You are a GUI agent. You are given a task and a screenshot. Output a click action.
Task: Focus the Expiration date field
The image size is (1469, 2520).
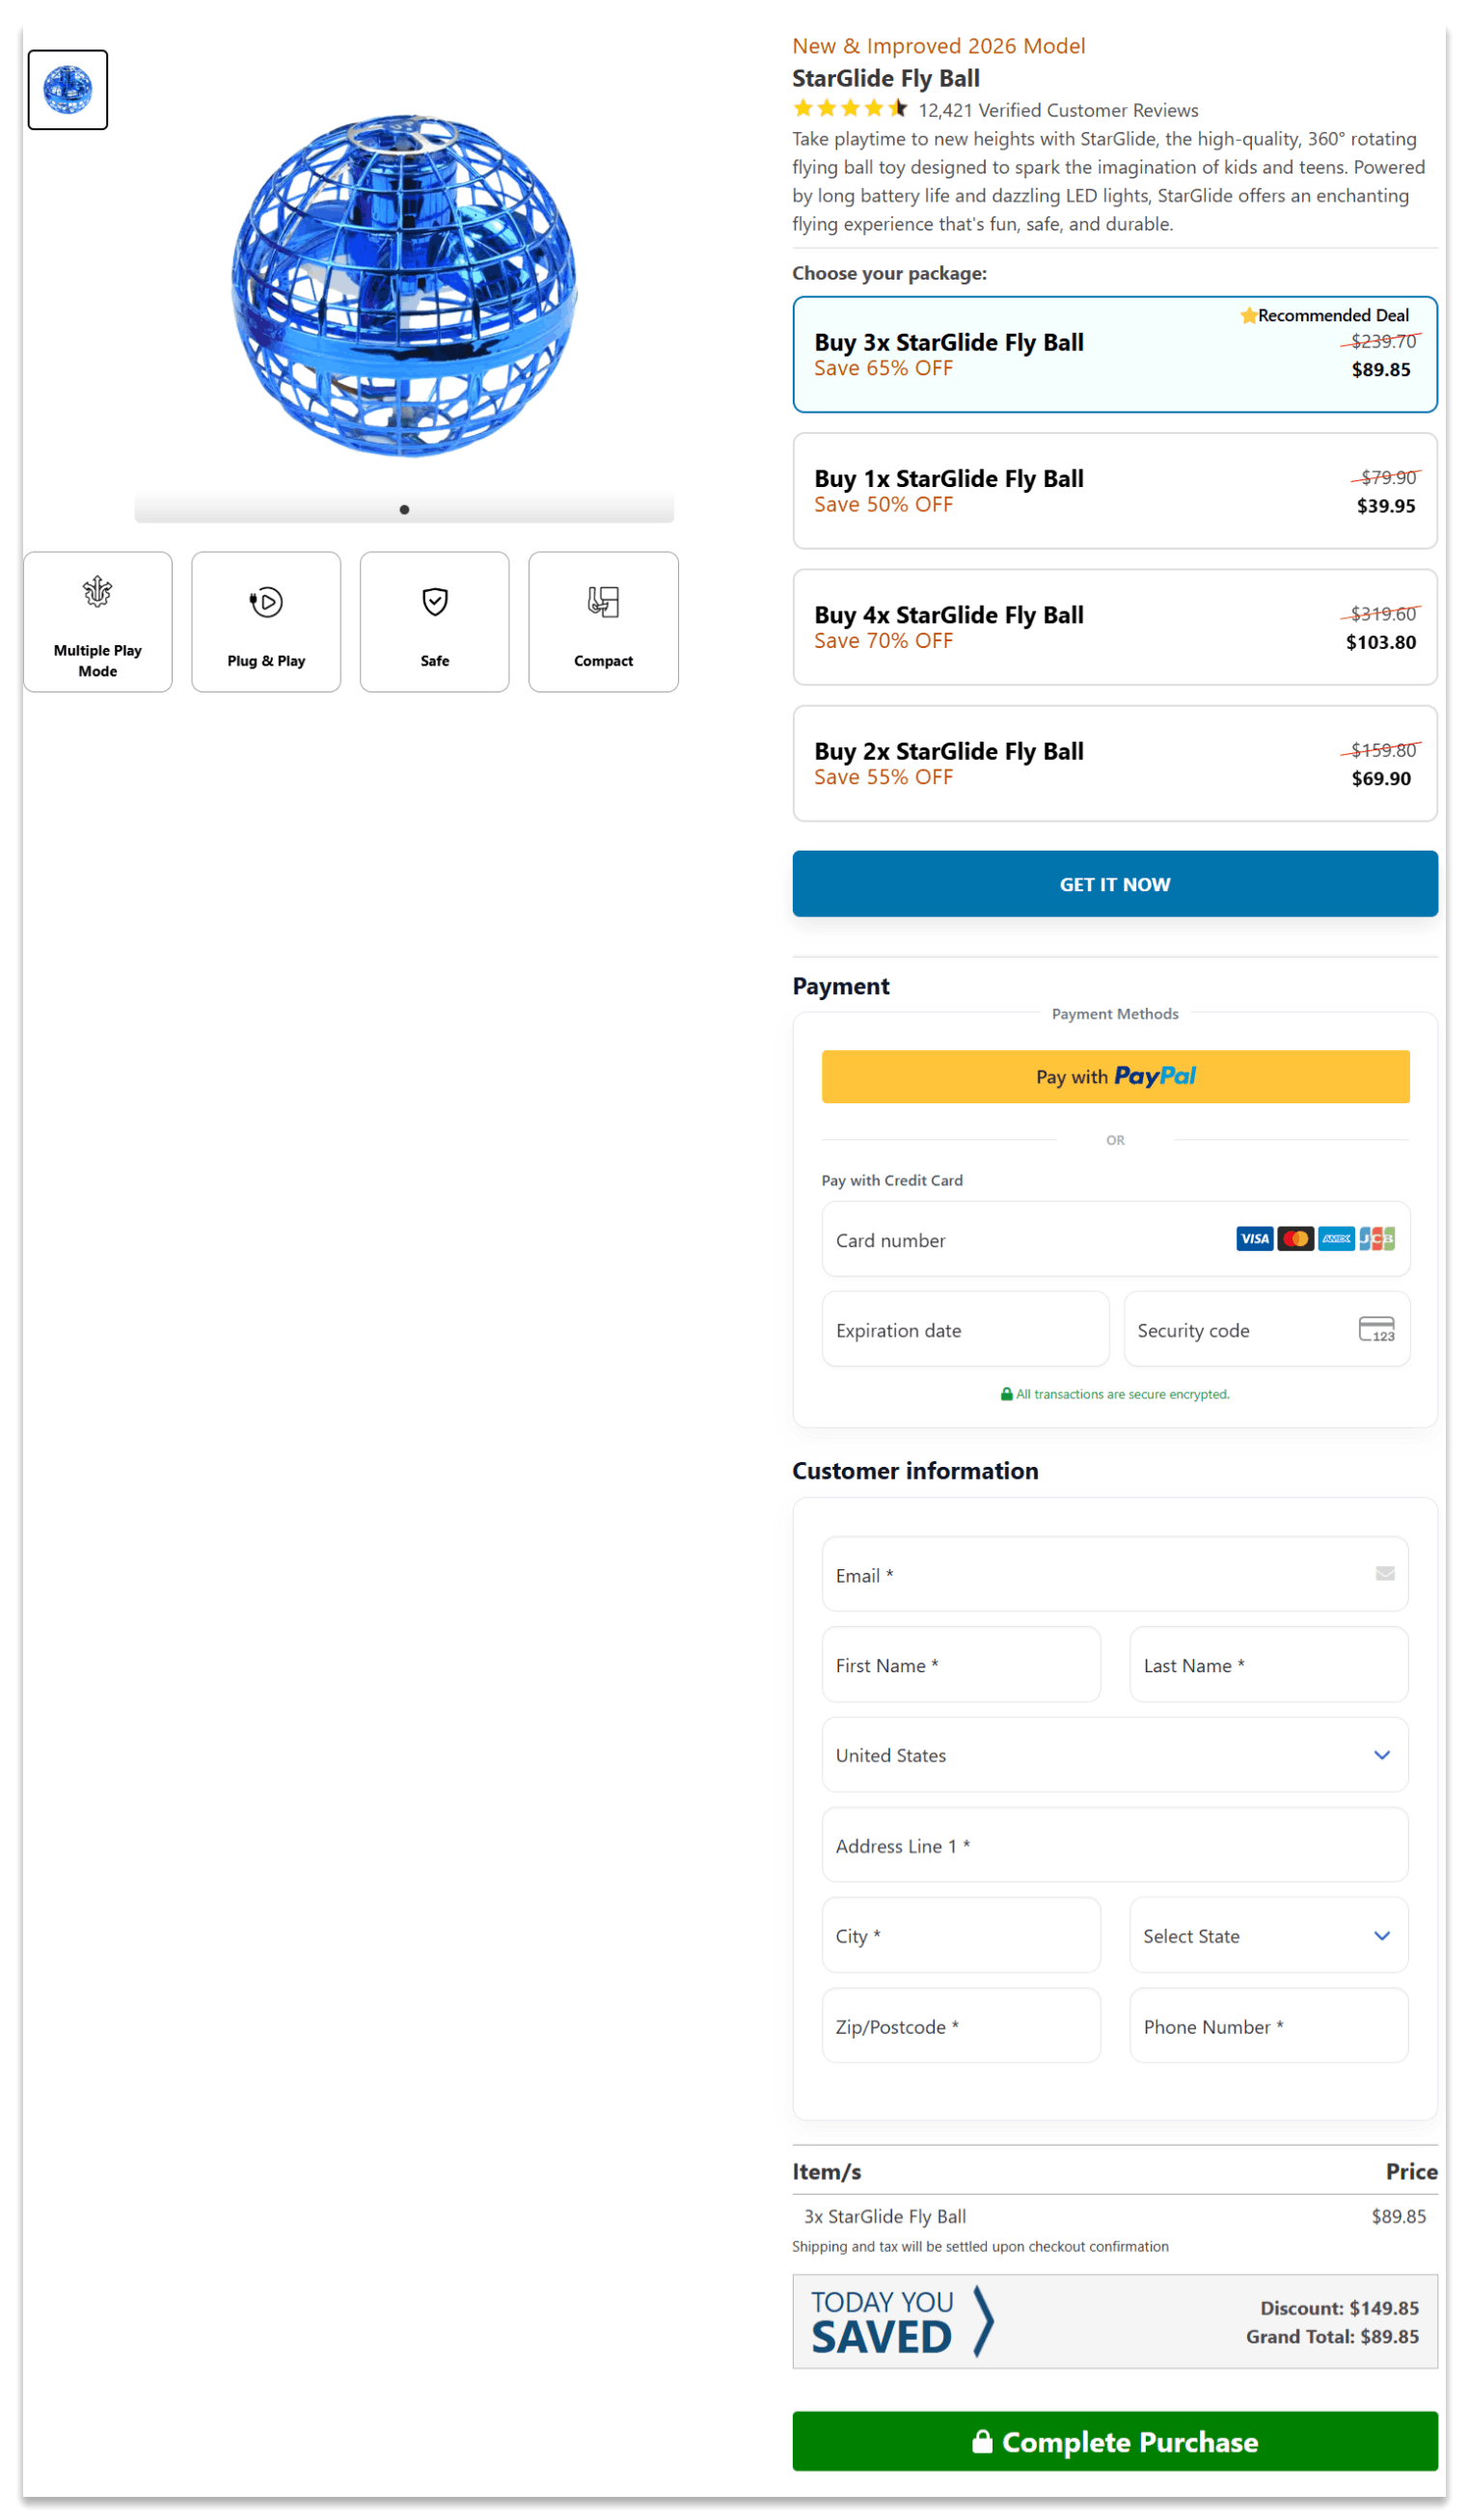[x=965, y=1330]
